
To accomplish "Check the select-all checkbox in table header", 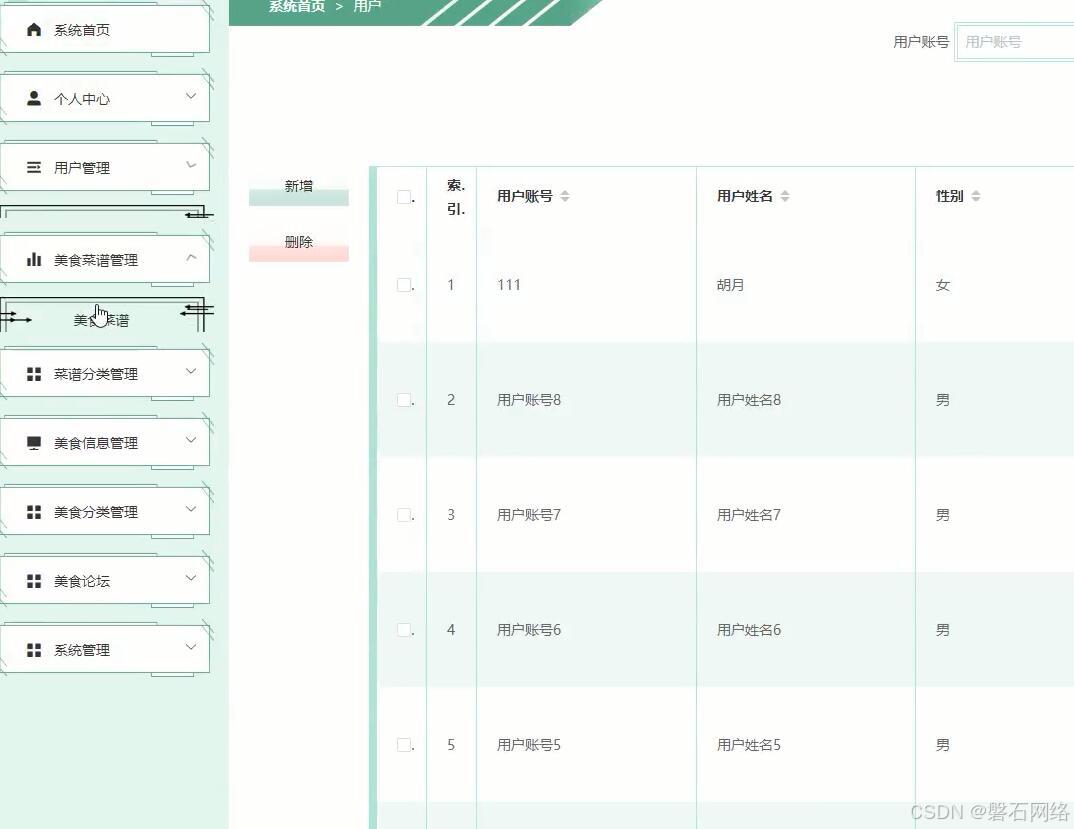I will pyautogui.click(x=404, y=196).
